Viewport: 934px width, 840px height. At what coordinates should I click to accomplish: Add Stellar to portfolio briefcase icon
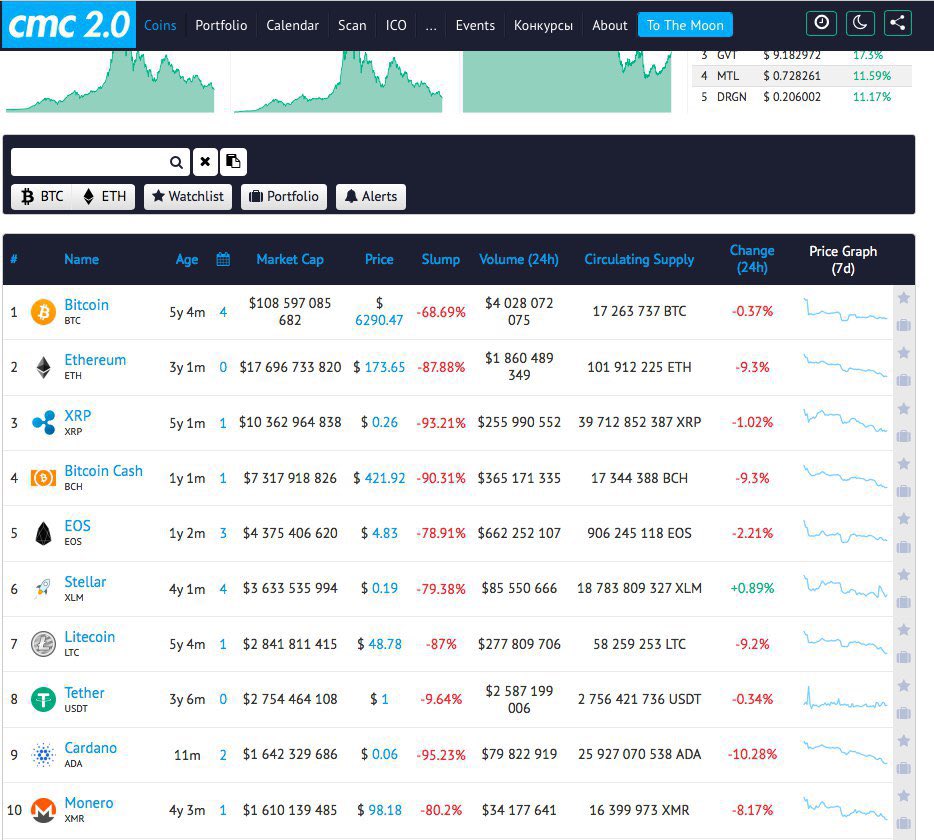coord(904,602)
